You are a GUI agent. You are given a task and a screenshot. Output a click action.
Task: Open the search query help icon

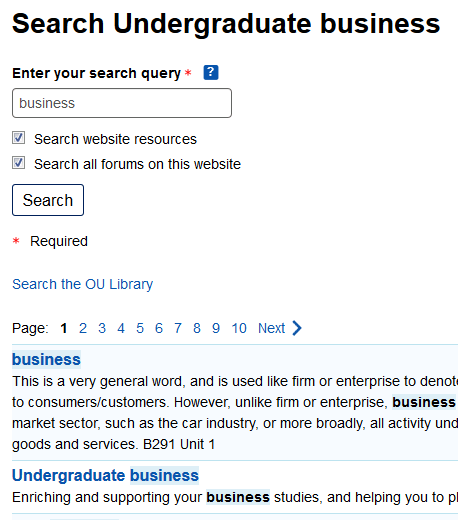[211, 72]
